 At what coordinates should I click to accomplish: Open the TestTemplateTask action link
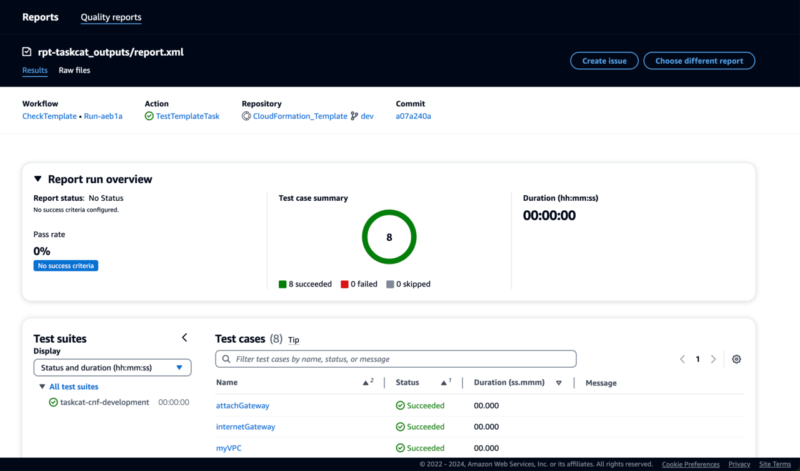(188, 116)
